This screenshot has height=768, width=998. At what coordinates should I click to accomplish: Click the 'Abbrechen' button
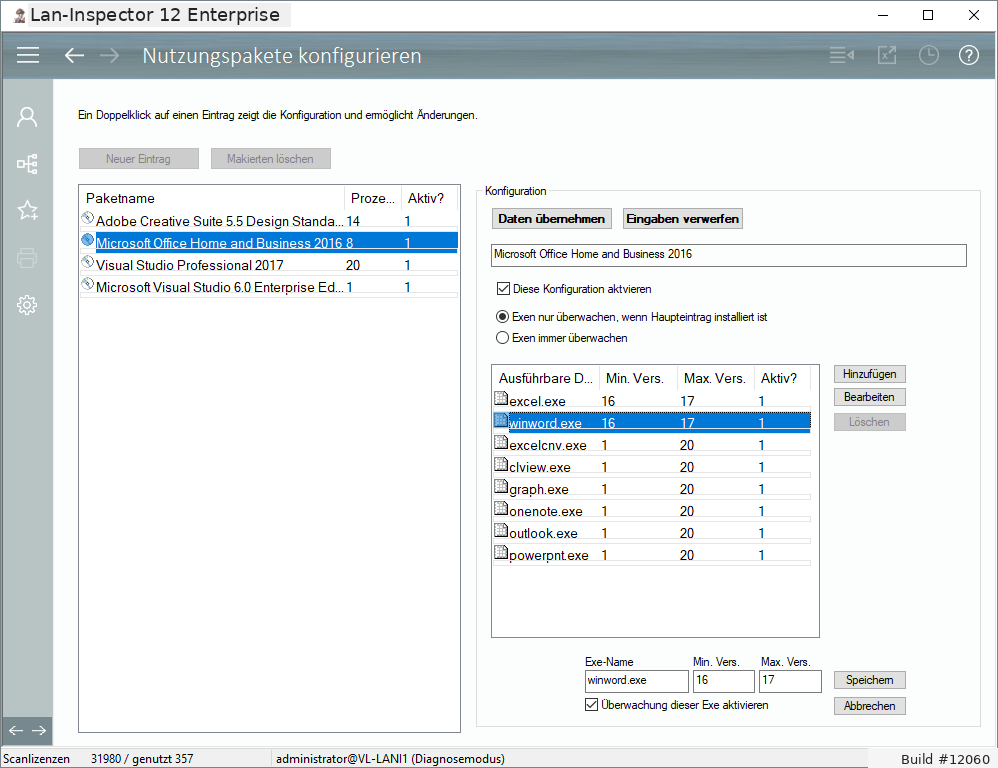tap(869, 706)
